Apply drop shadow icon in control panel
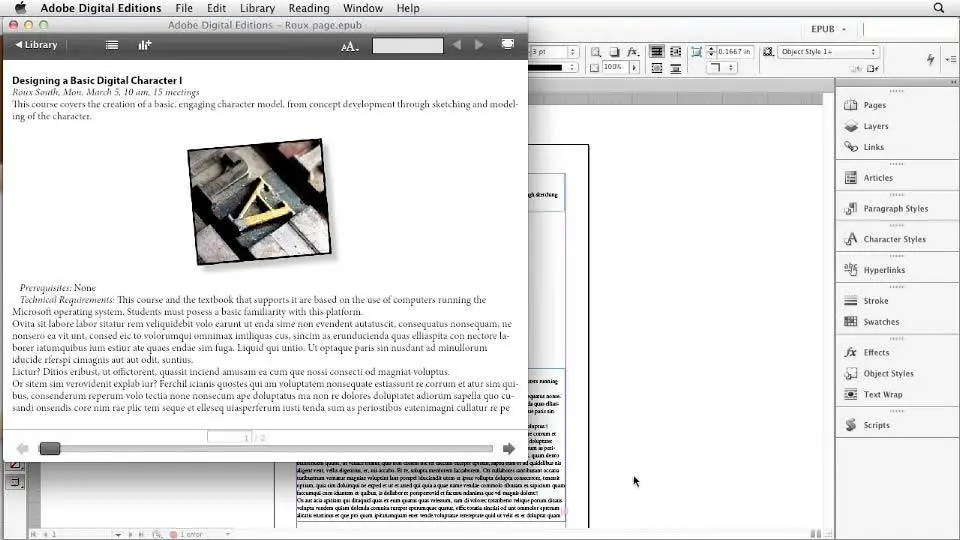Screen dimensions: 960x540 click(614, 52)
